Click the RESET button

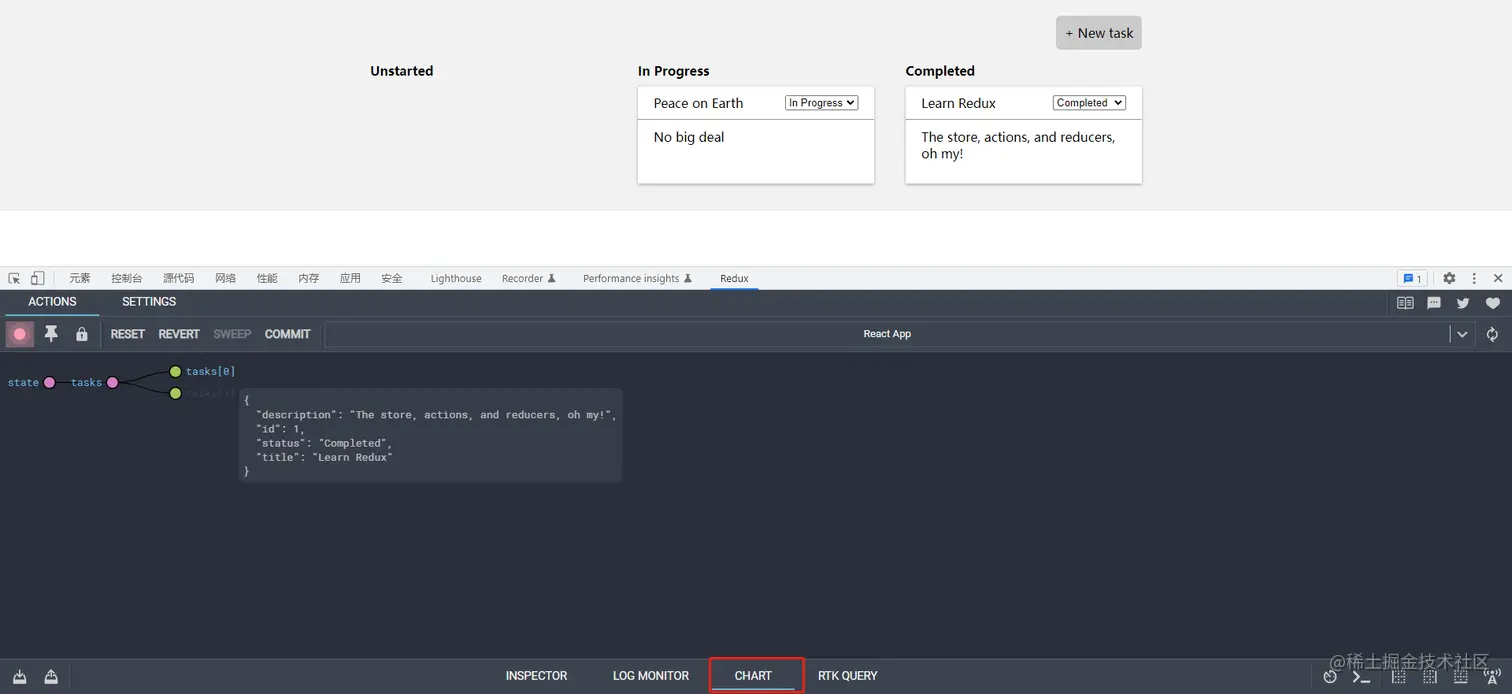click(128, 334)
